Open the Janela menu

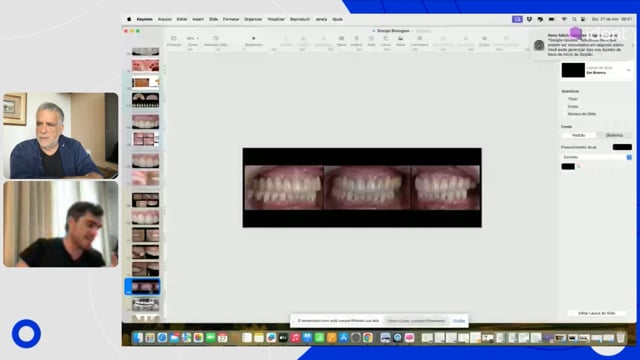321,19
